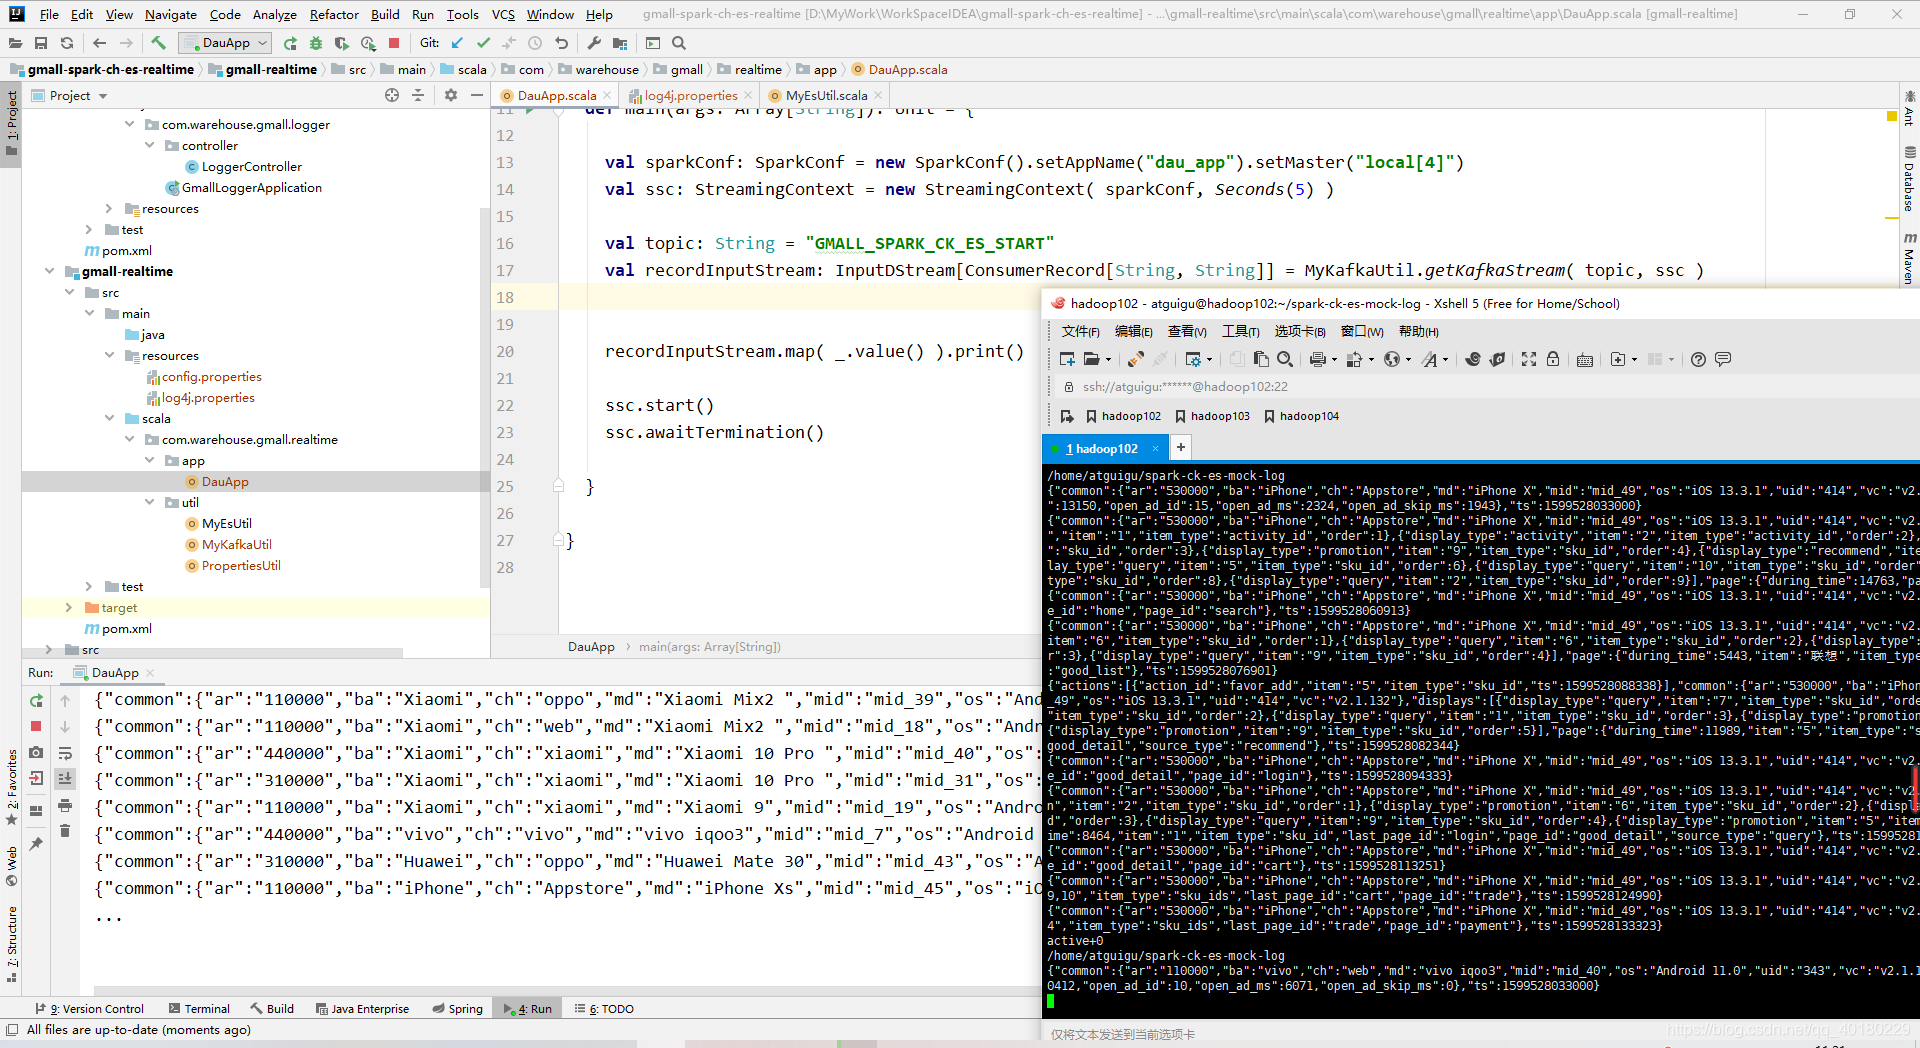Toggle the 2: Favorites tool window
Image resolution: width=1920 pixels, height=1048 pixels.
(12, 788)
